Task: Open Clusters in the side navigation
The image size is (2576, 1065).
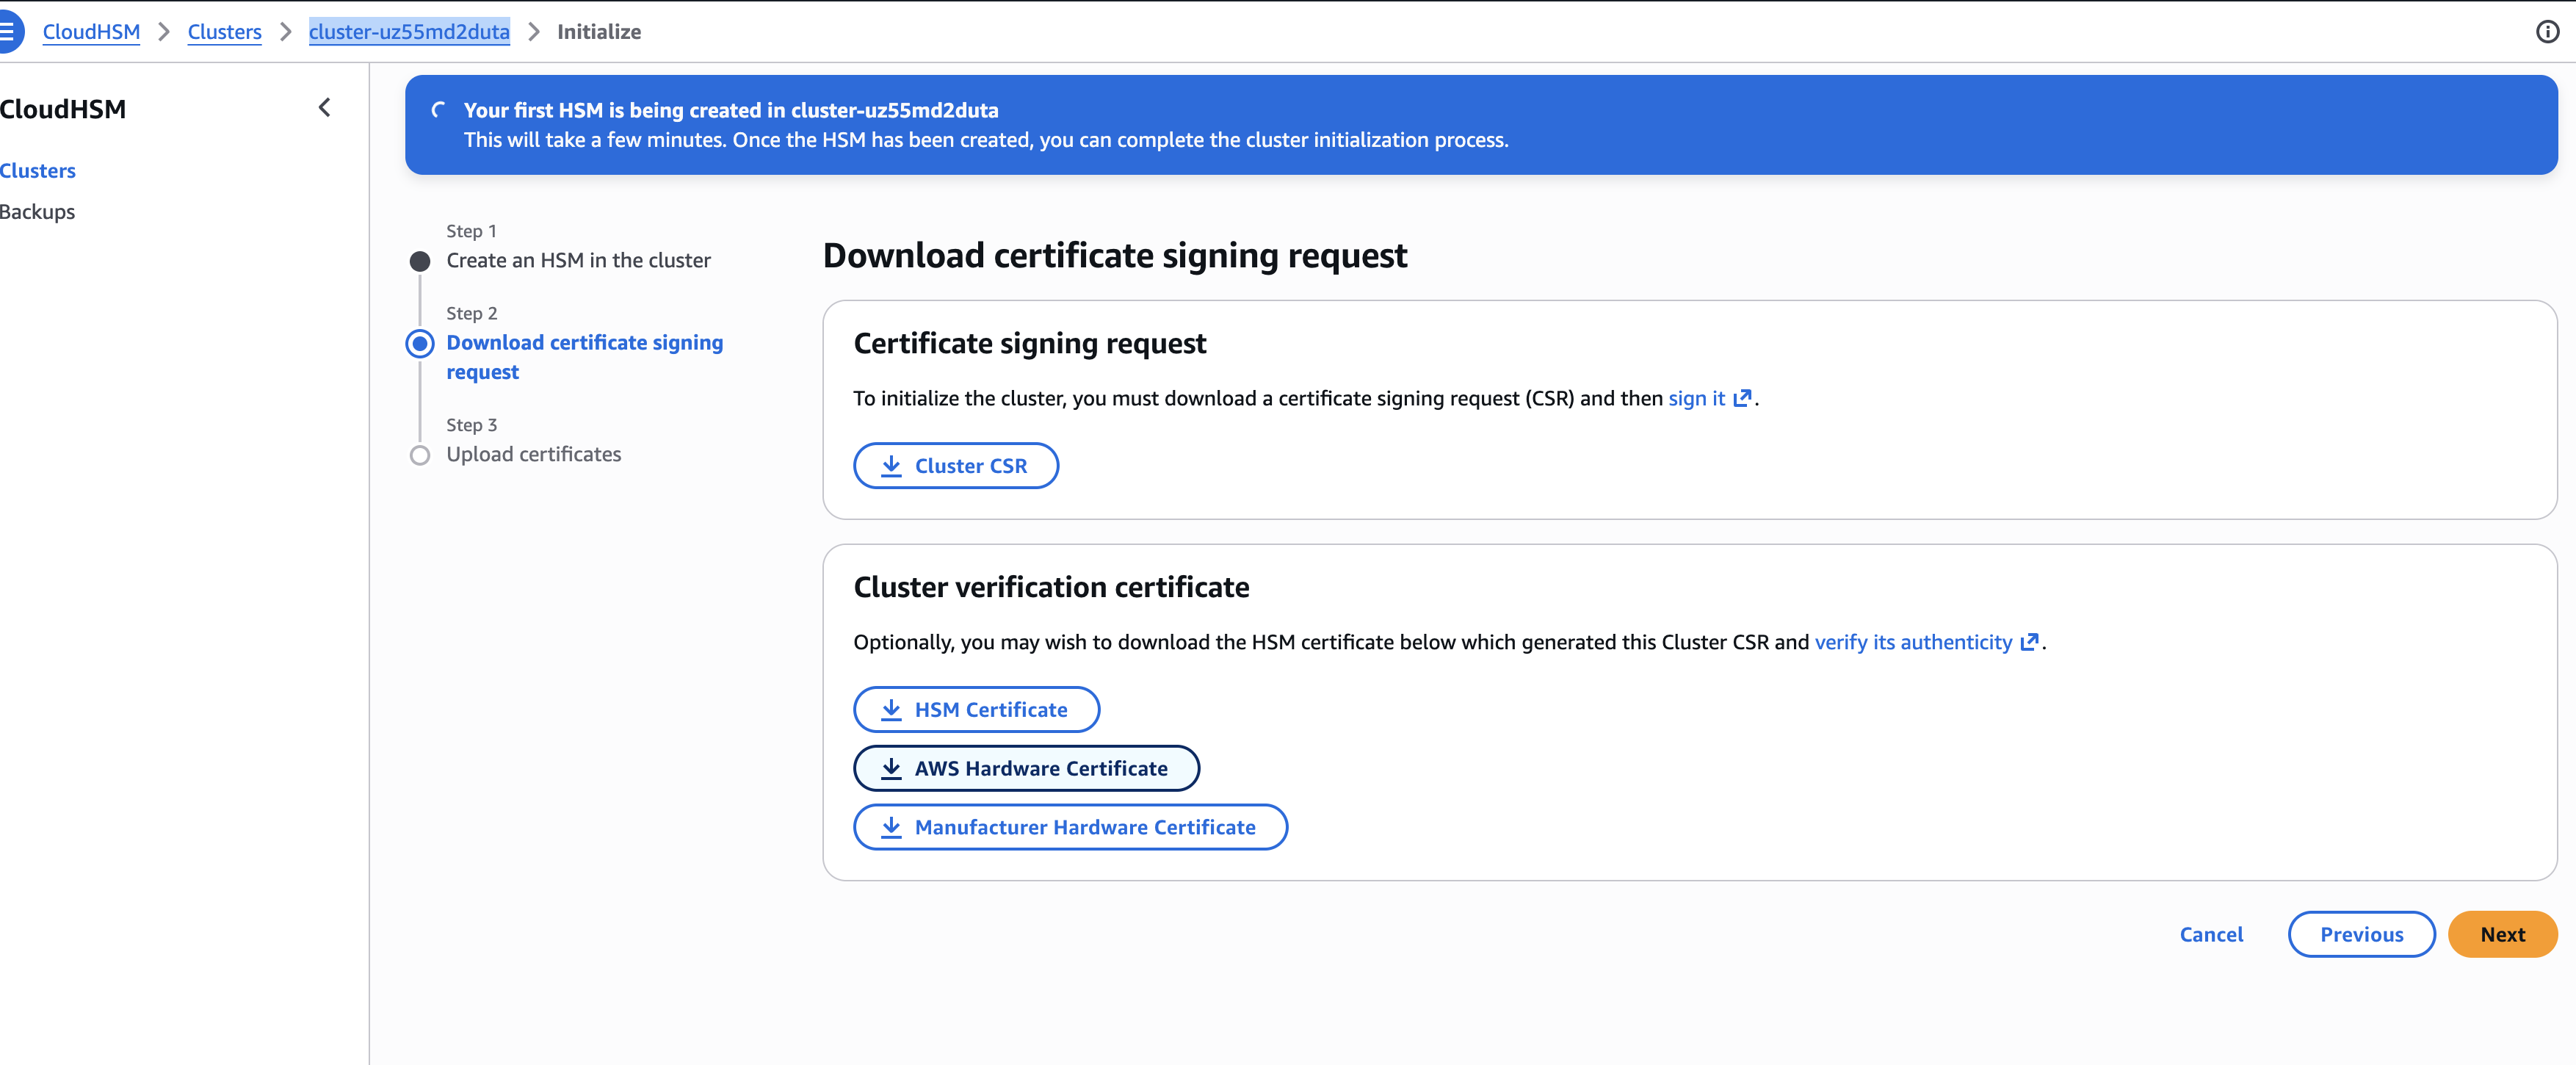Action: 38,171
